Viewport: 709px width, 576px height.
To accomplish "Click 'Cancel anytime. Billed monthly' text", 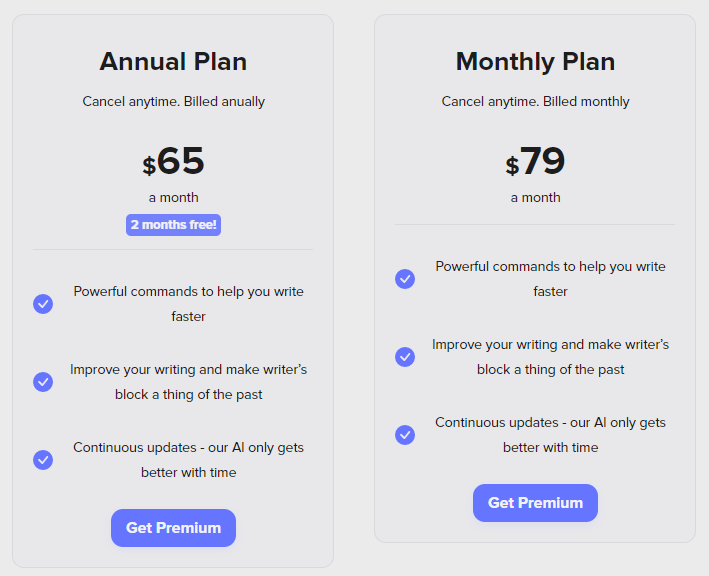I will click(x=535, y=101).
